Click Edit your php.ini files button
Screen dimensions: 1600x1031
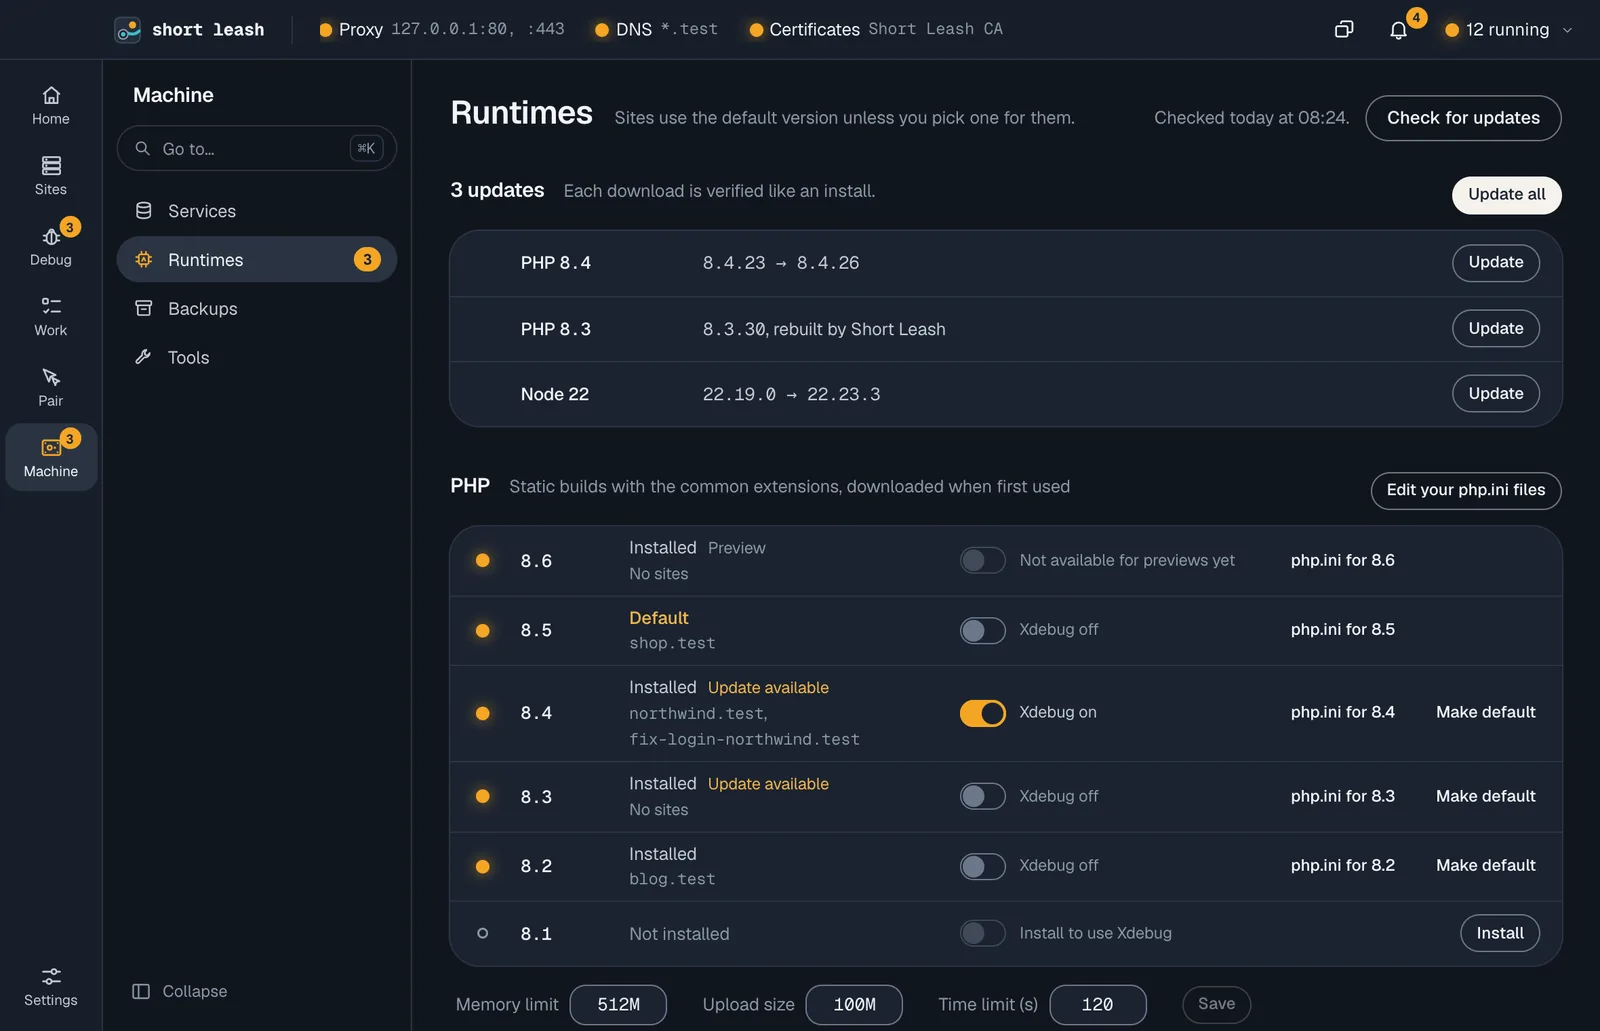coord(1465,490)
